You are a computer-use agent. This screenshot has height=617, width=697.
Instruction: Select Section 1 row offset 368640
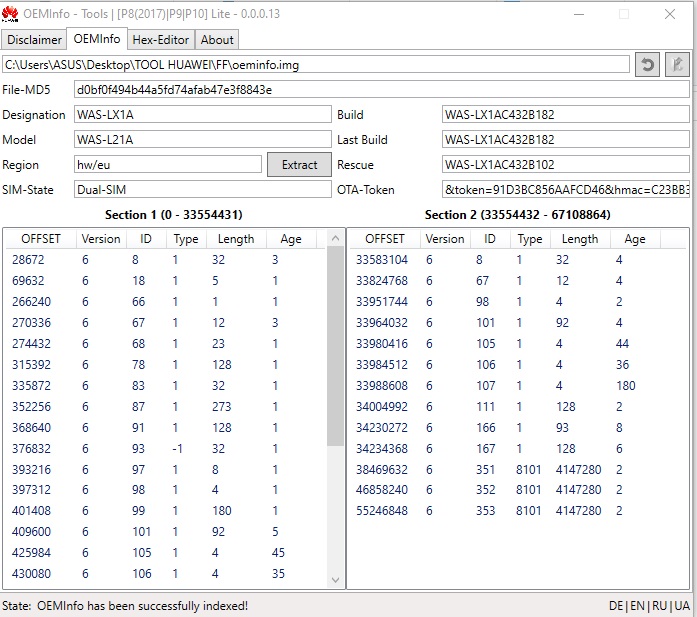coord(165,427)
